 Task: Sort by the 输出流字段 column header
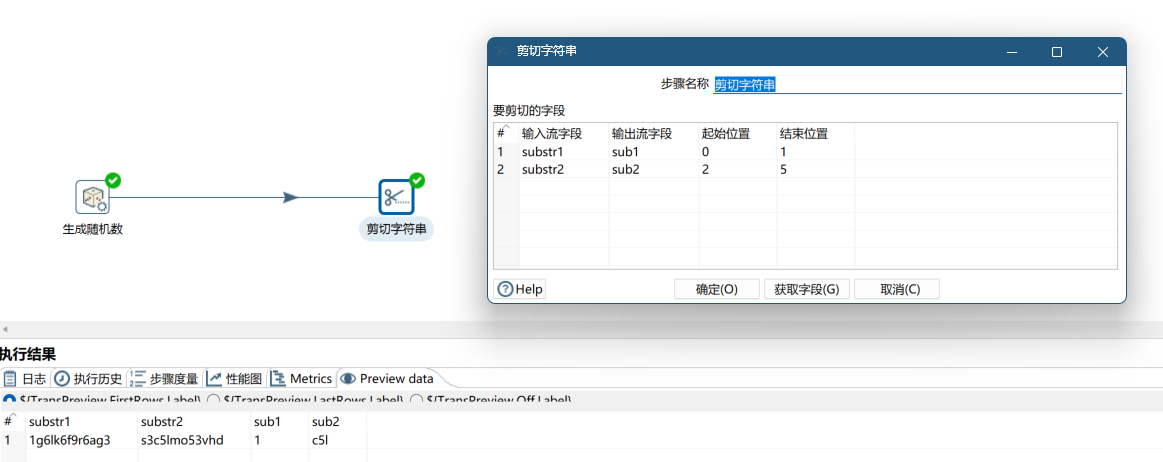click(x=653, y=133)
